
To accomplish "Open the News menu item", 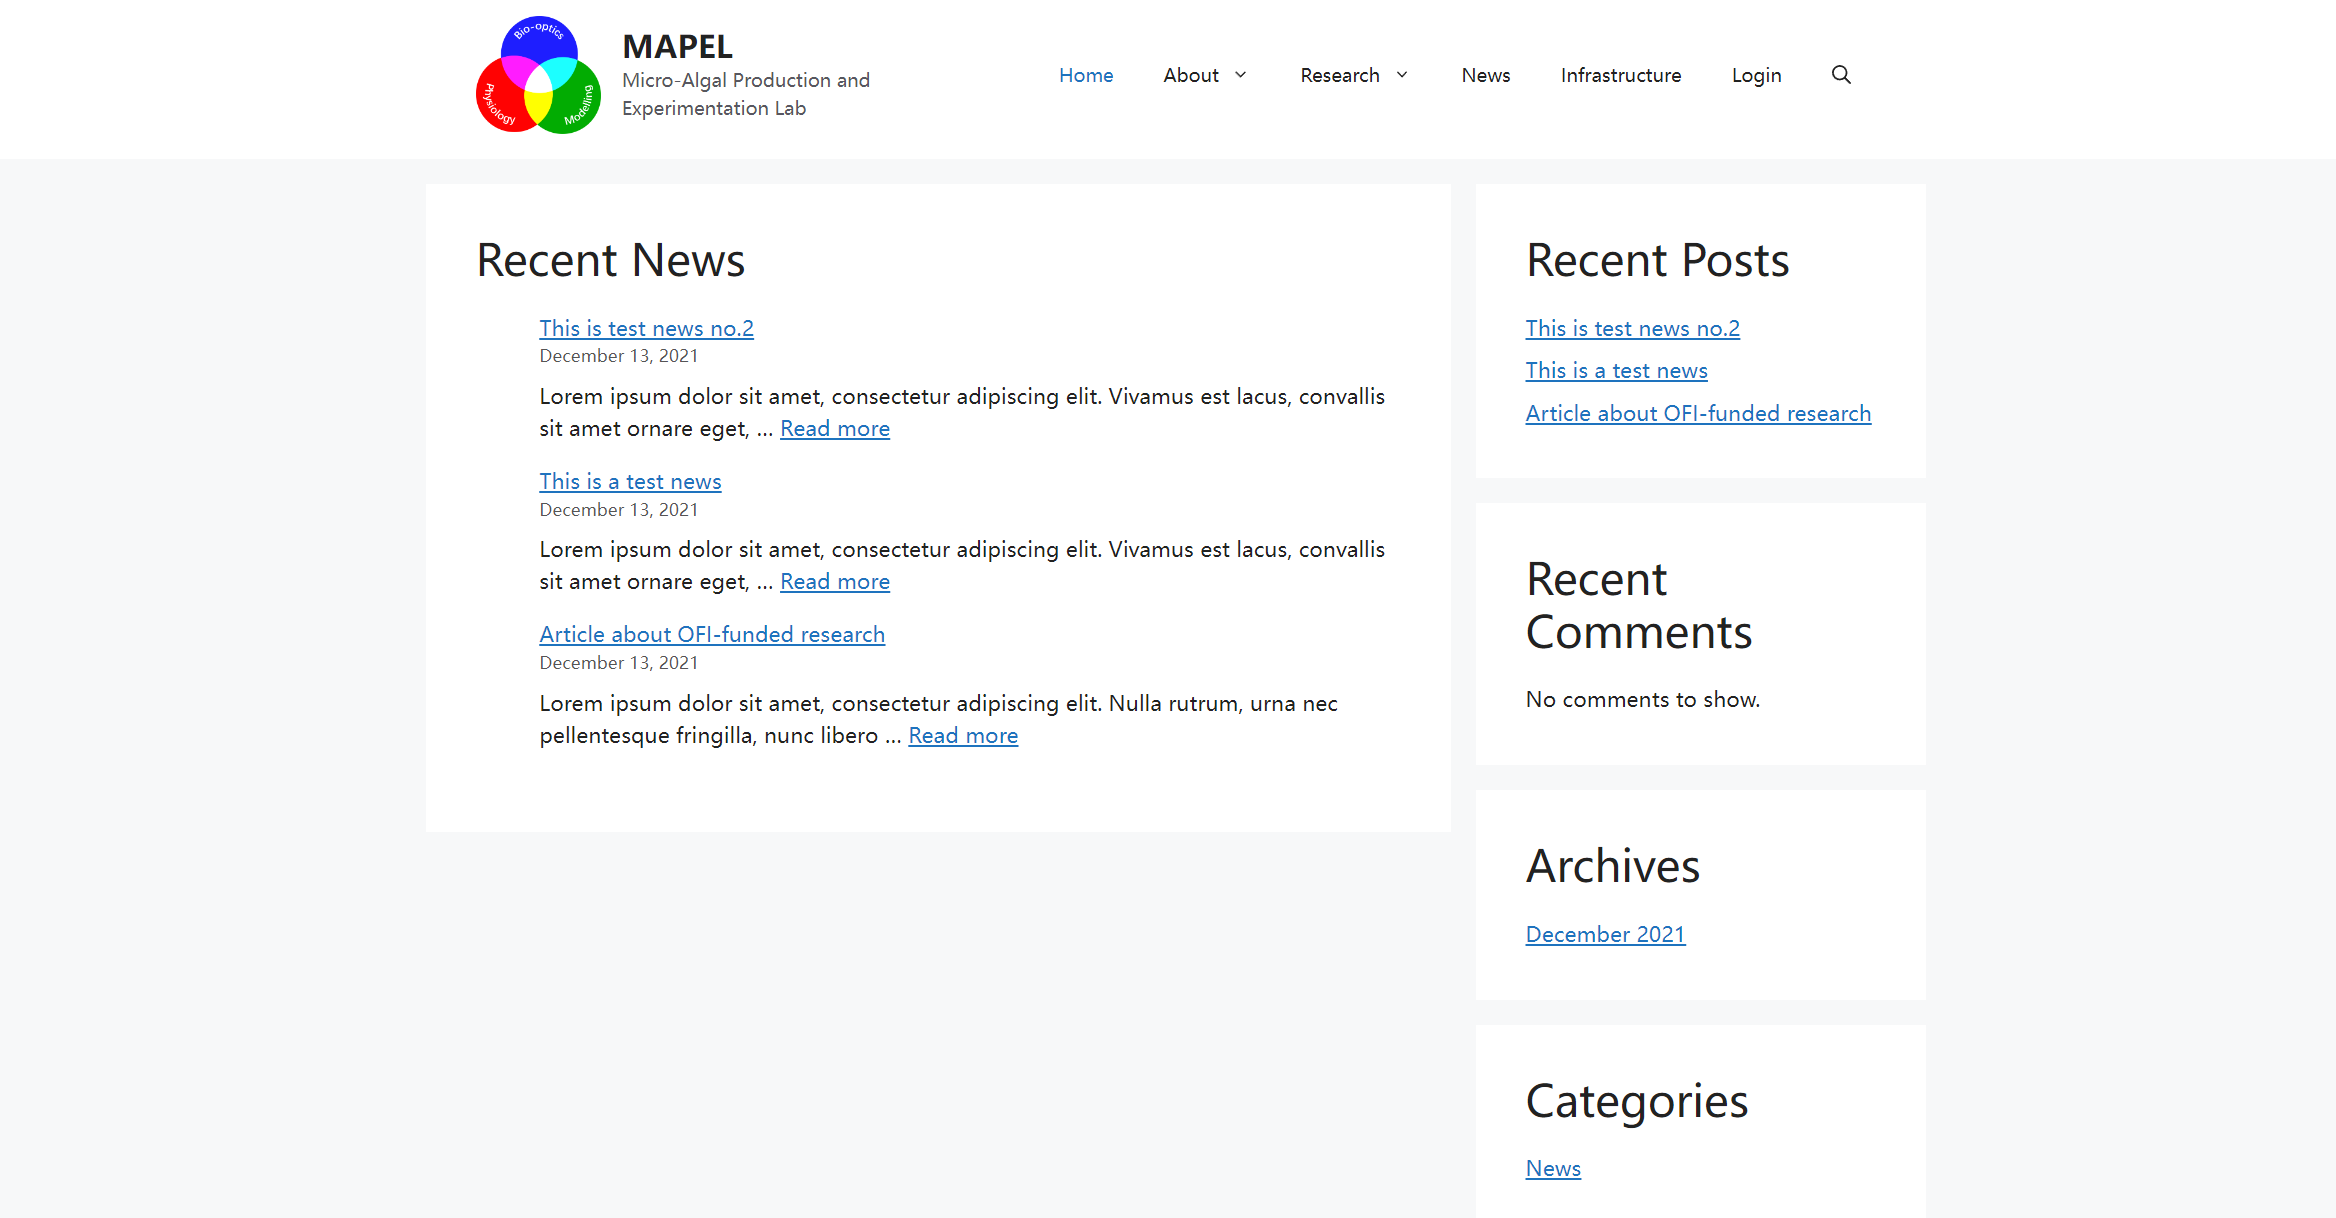I will pos(1486,75).
